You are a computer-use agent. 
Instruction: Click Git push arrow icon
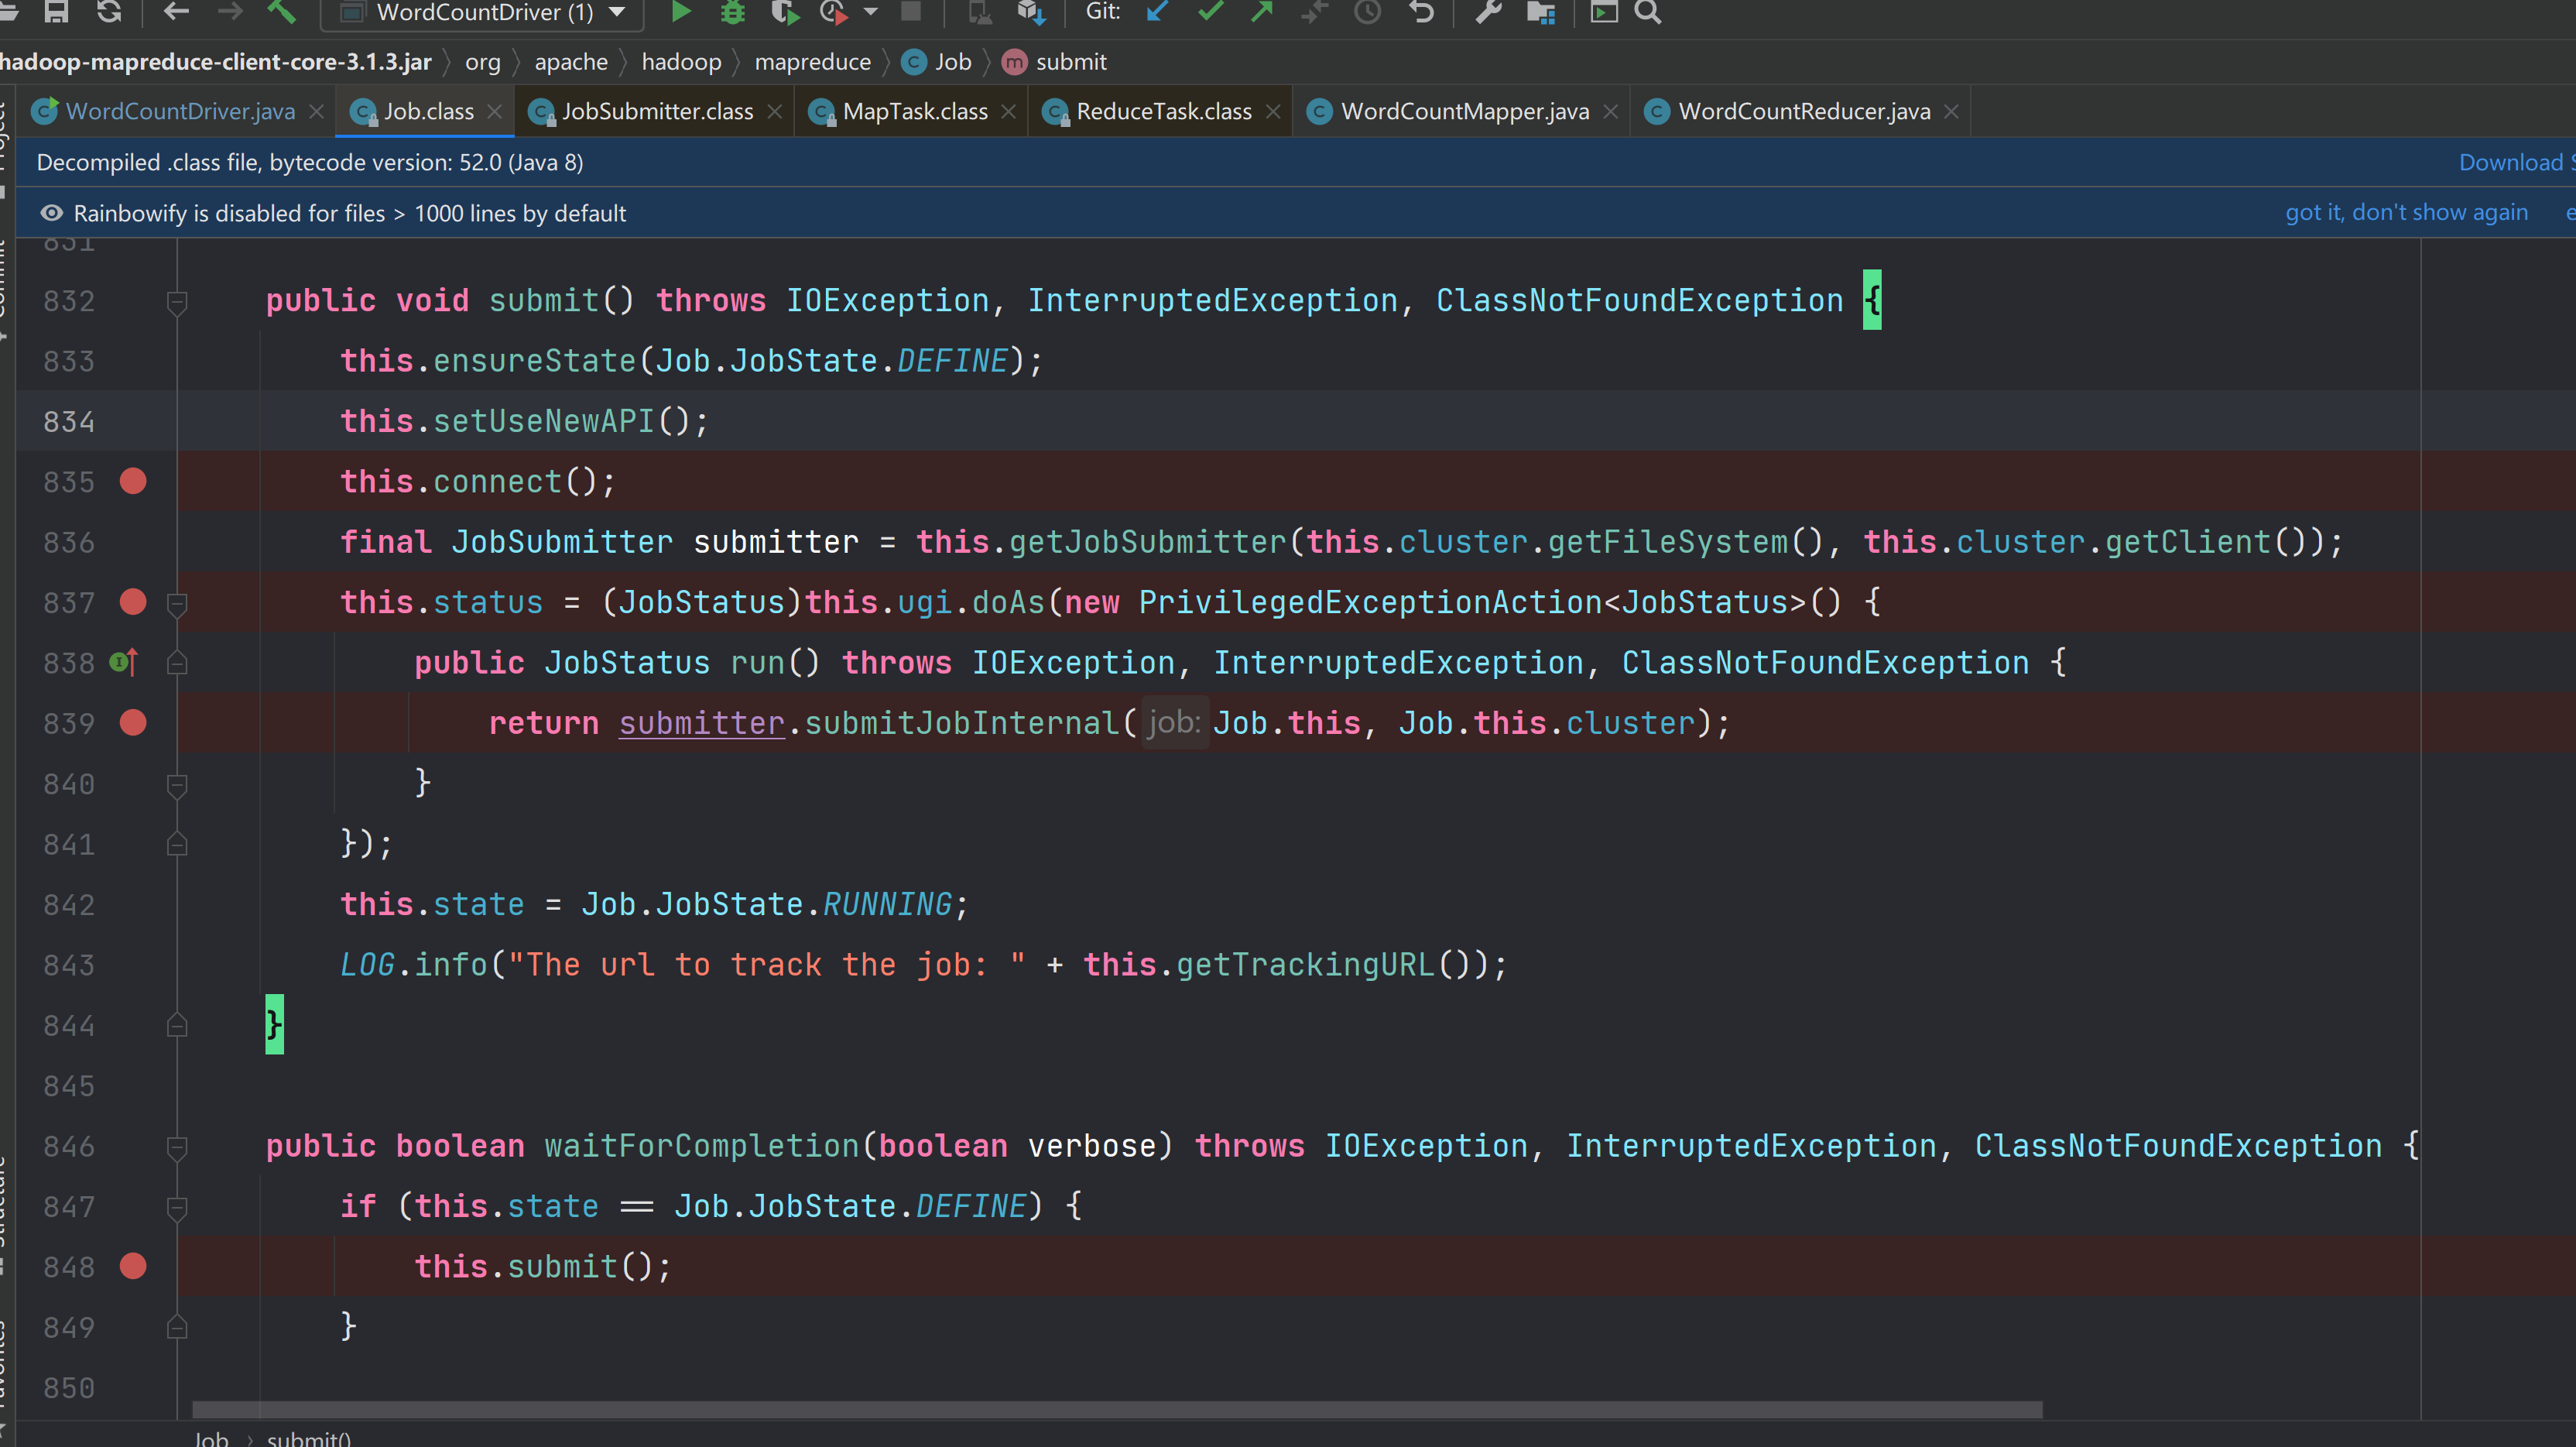tap(1262, 12)
